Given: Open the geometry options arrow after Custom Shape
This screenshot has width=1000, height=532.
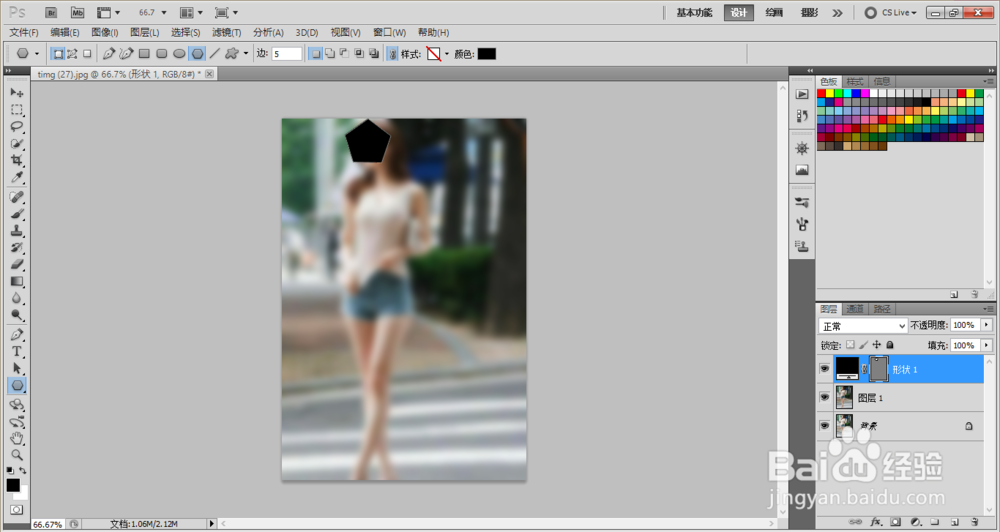Looking at the screenshot, I should click(x=246, y=54).
